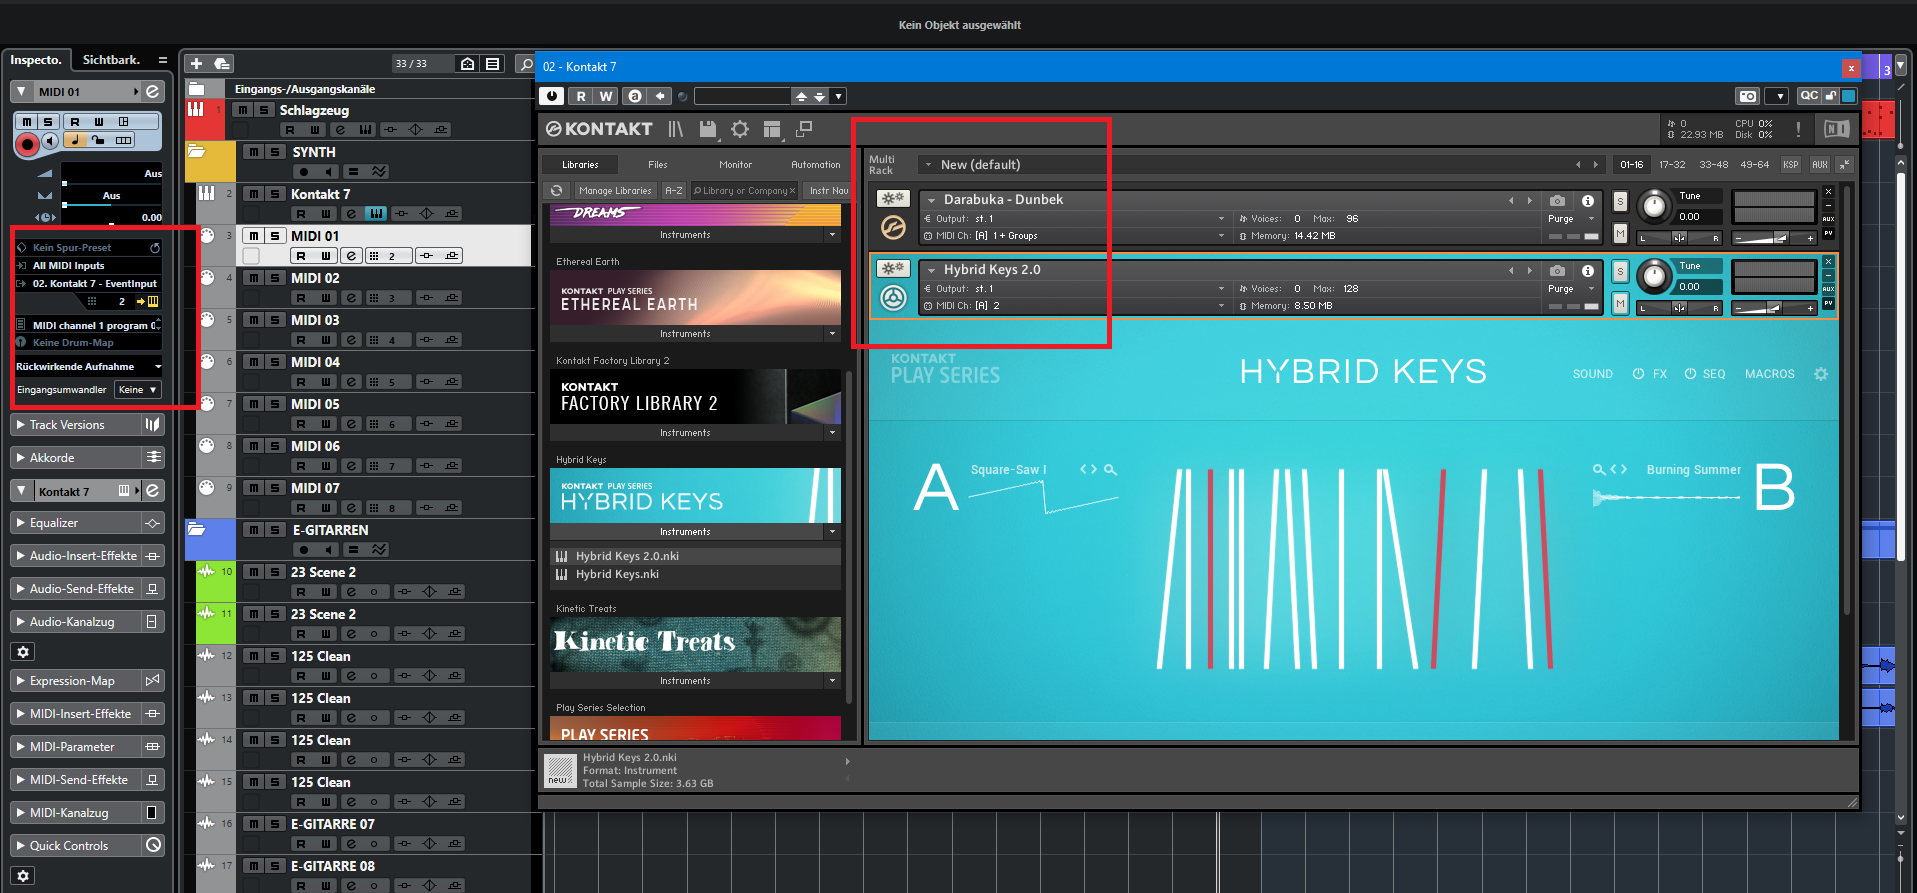Open plugin preset dropdown arrow
This screenshot has height=893, width=1917.
point(839,96)
